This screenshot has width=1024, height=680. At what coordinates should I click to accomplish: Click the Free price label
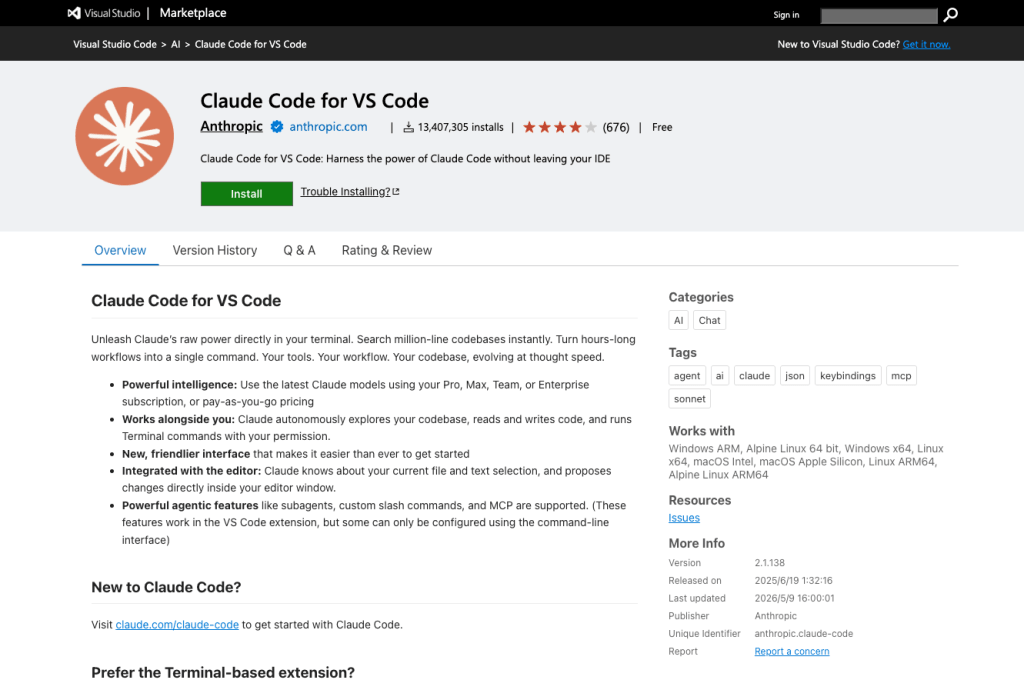tap(662, 127)
